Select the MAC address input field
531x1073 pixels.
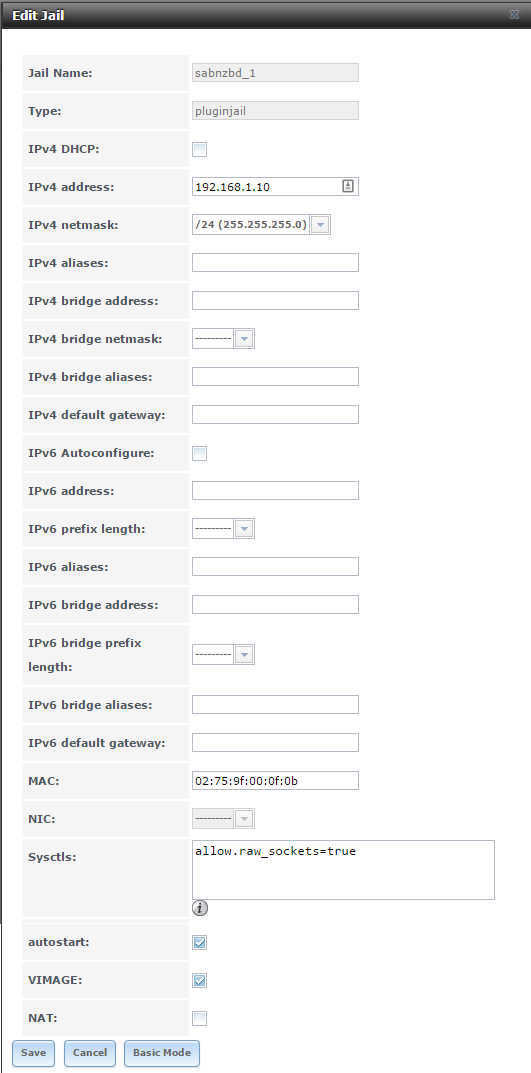pyautogui.click(x=275, y=780)
